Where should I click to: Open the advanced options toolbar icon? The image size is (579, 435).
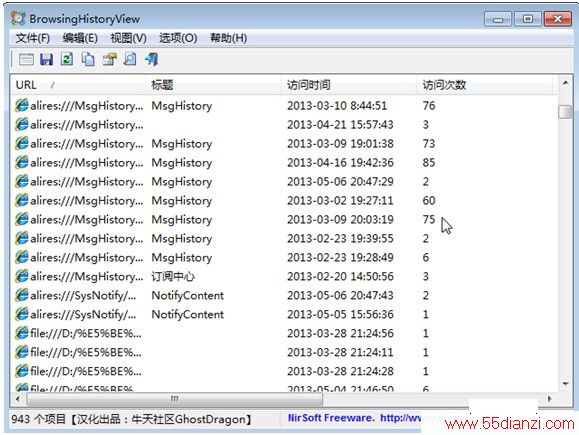click(x=26, y=59)
